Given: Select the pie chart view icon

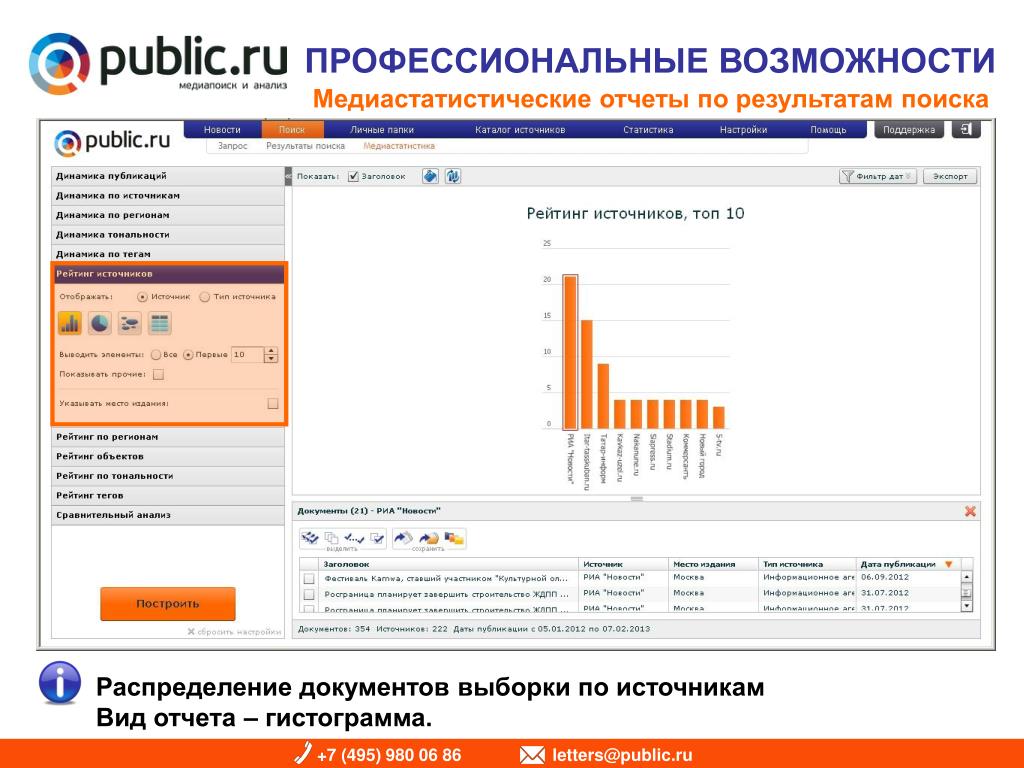Looking at the screenshot, I should [99, 323].
